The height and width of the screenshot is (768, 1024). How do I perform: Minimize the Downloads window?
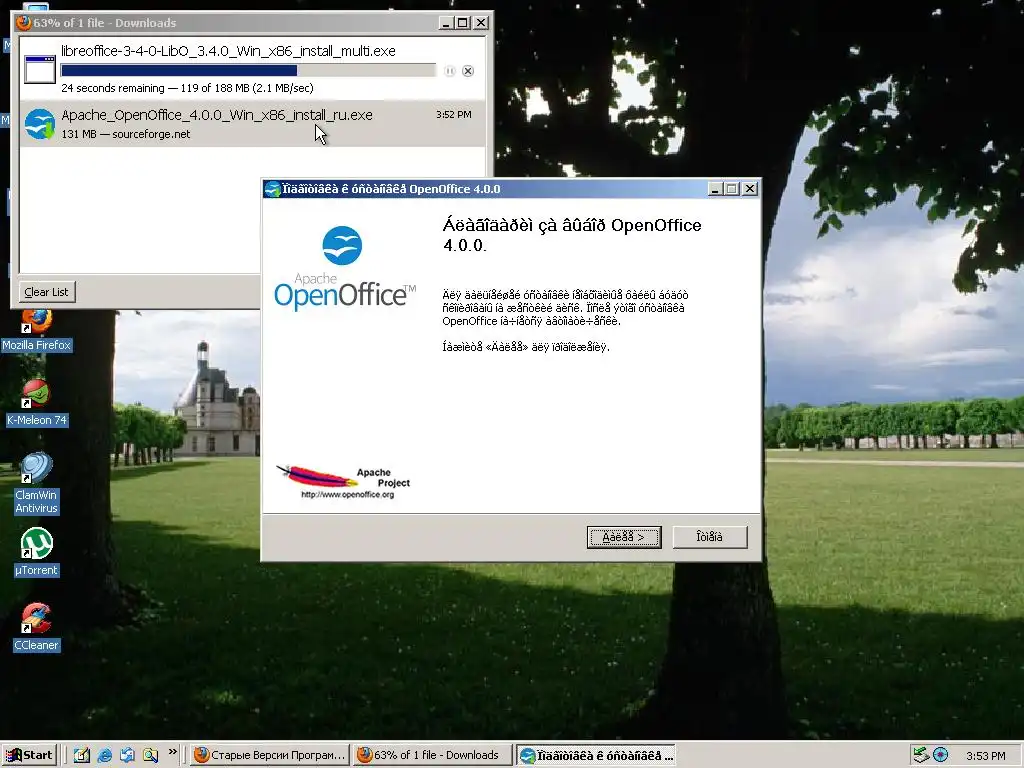click(x=446, y=23)
